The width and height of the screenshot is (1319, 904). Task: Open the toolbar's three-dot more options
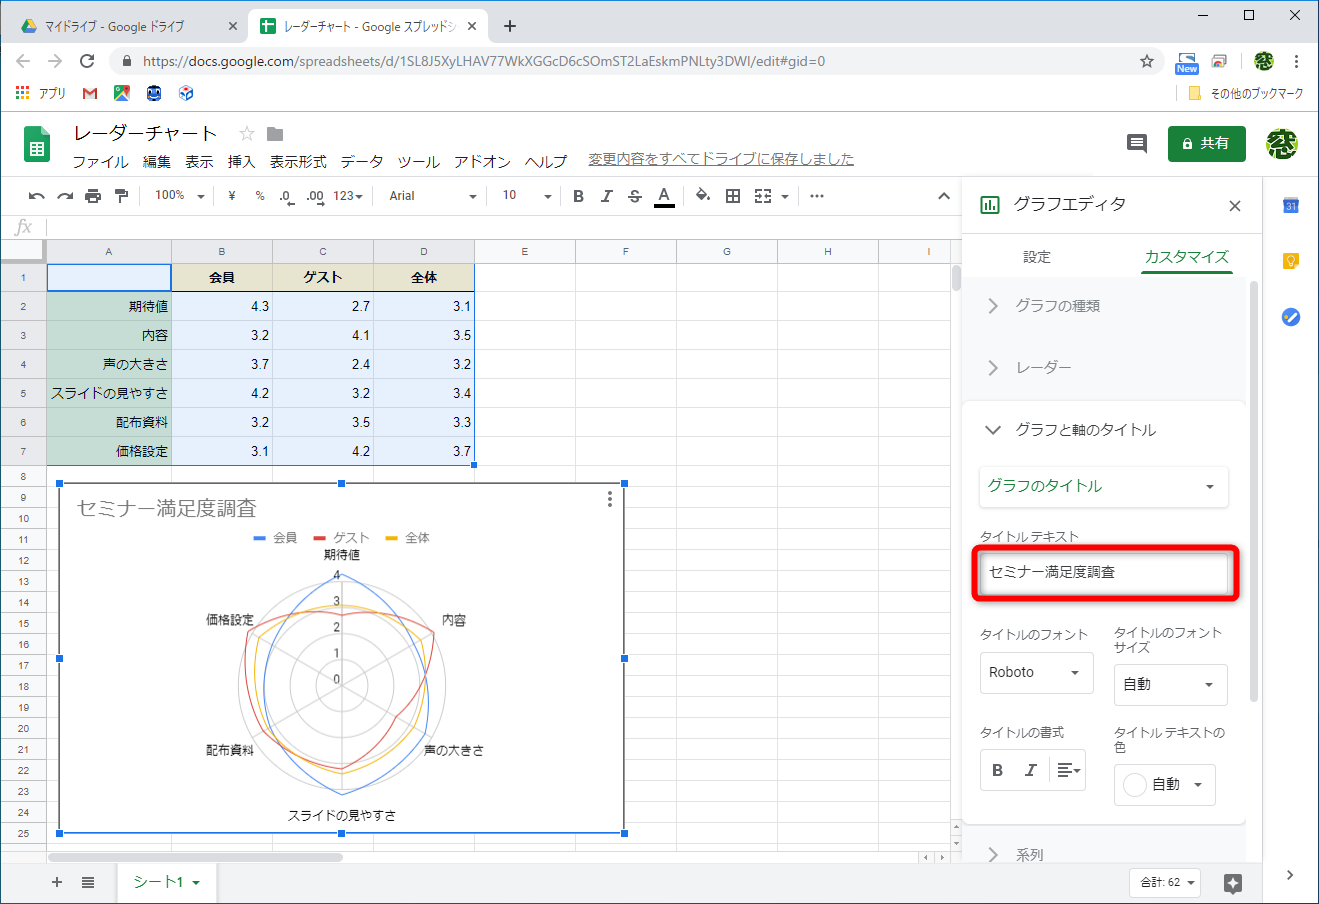coord(817,196)
